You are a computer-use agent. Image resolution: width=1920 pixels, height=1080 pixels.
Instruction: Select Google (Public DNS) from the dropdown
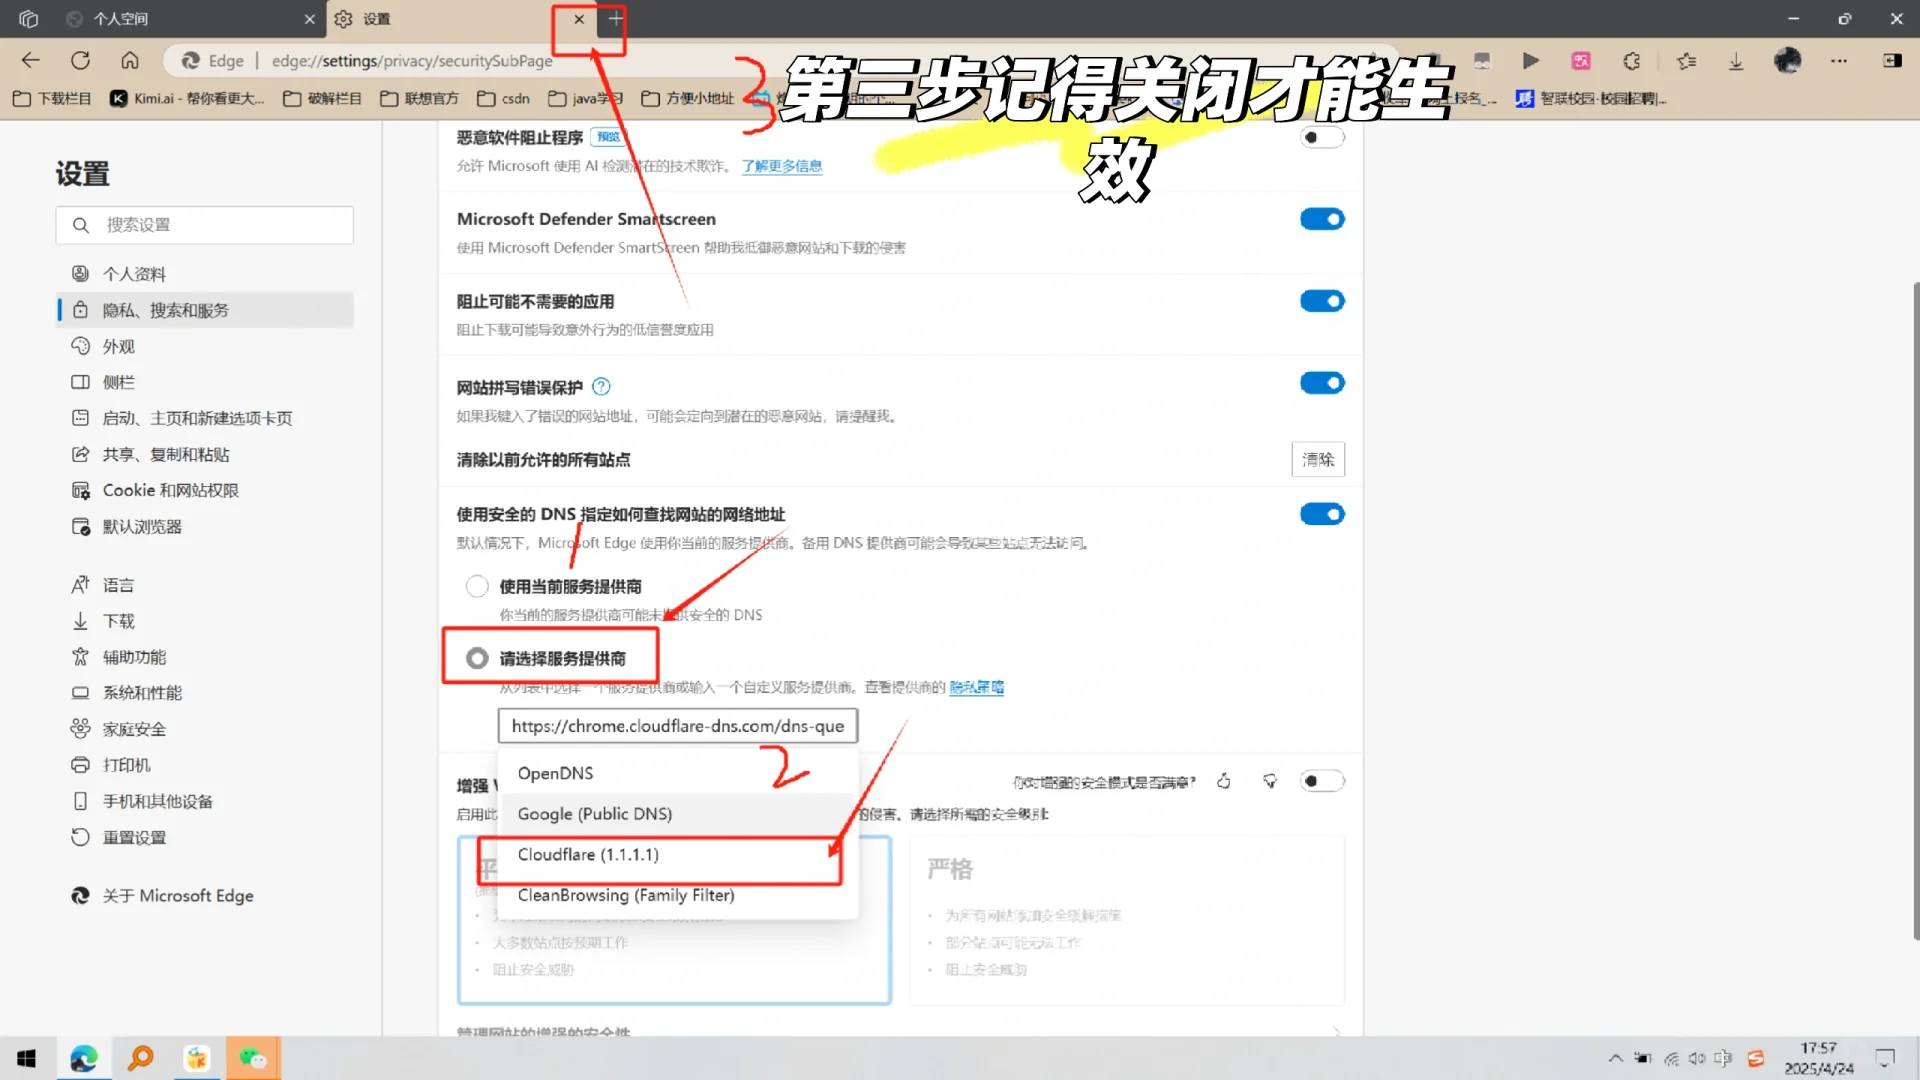point(594,813)
